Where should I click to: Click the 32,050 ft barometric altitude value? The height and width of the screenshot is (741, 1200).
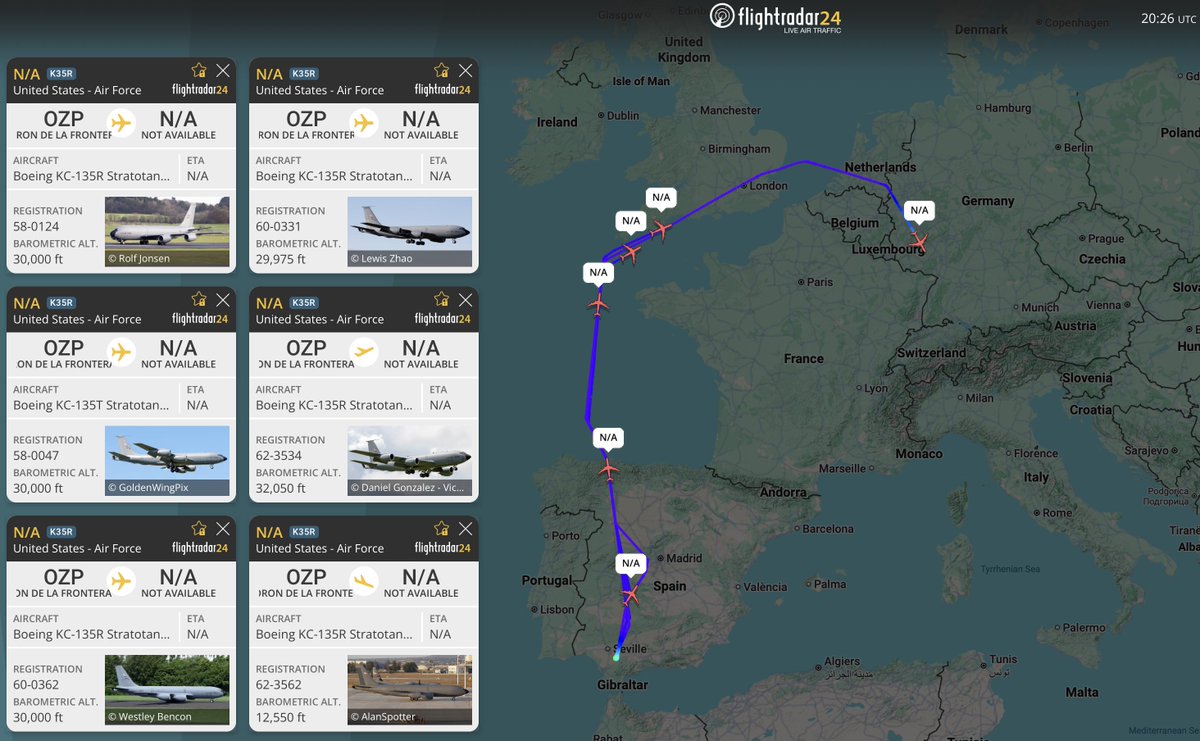pyautogui.click(x=281, y=489)
